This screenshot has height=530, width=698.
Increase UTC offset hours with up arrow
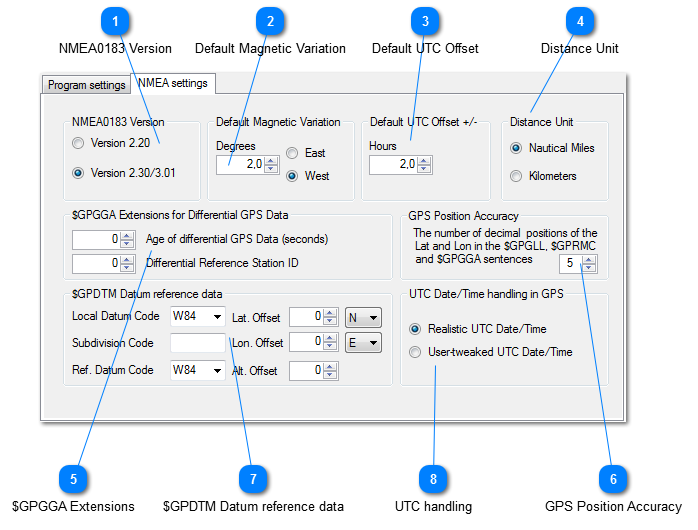tap(424, 161)
